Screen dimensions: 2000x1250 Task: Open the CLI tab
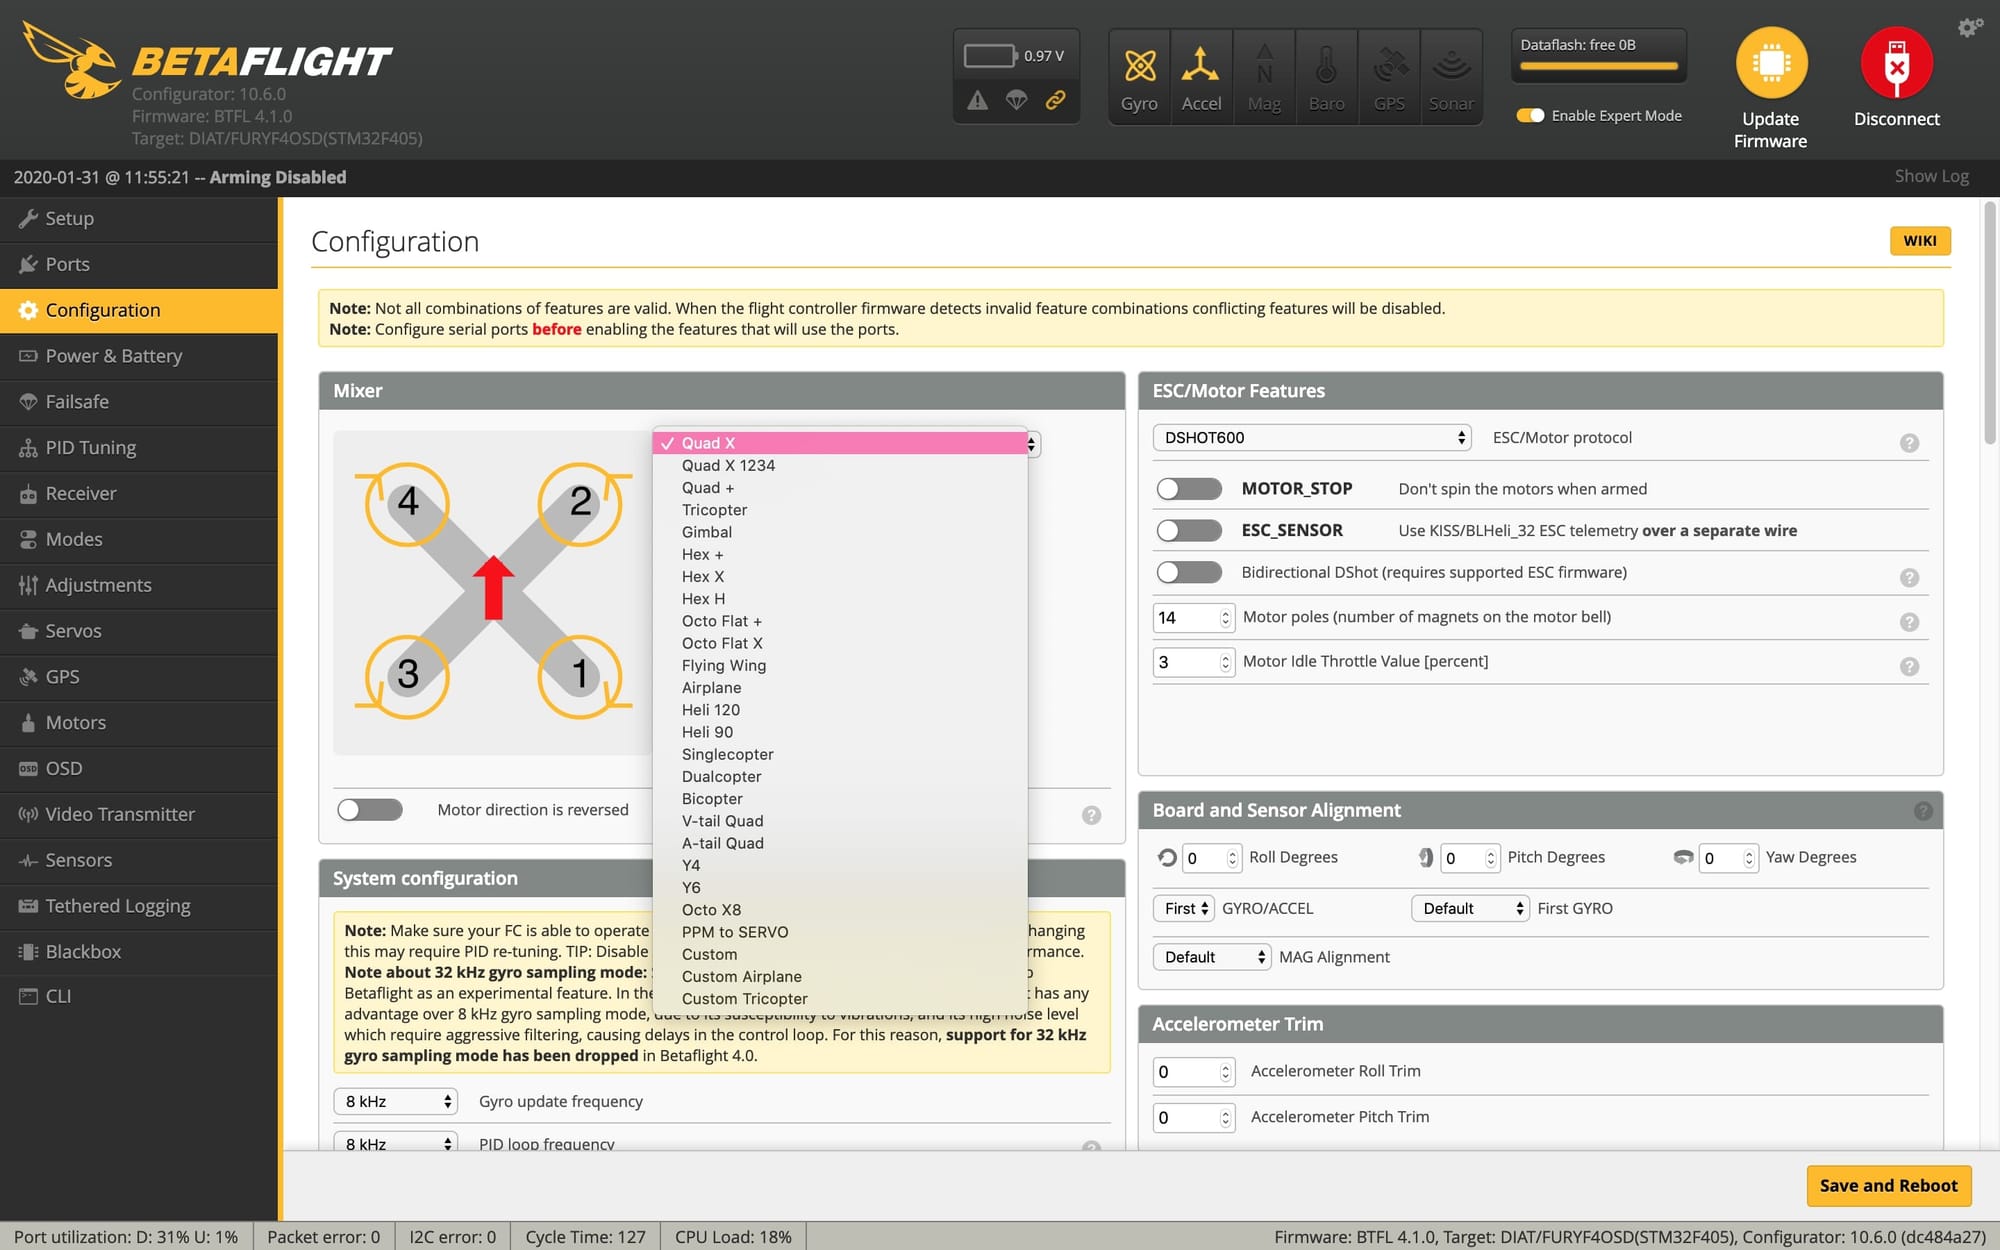click(139, 996)
